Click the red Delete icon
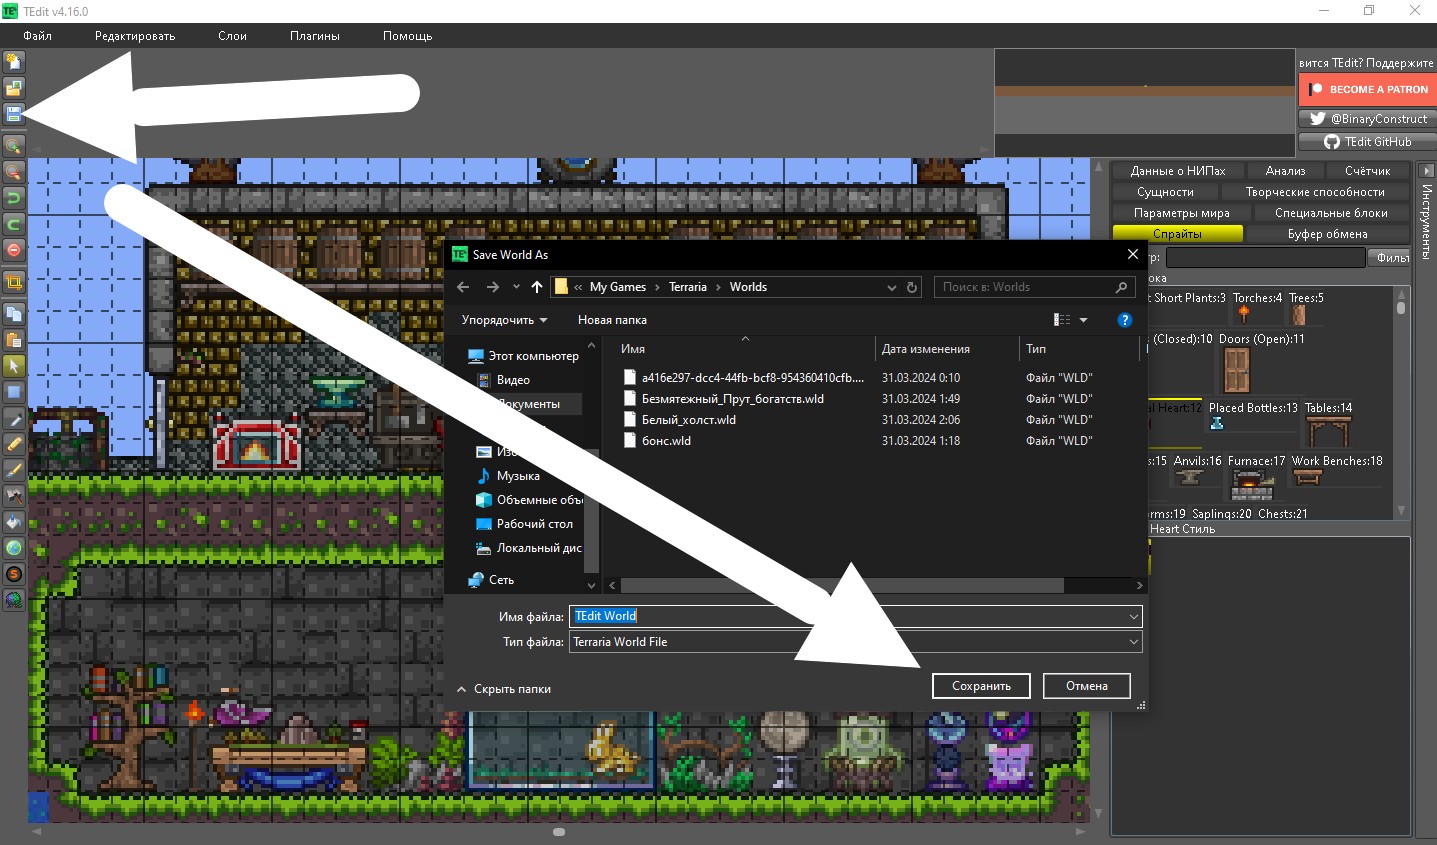Image resolution: width=1437 pixels, height=845 pixels. click(14, 250)
